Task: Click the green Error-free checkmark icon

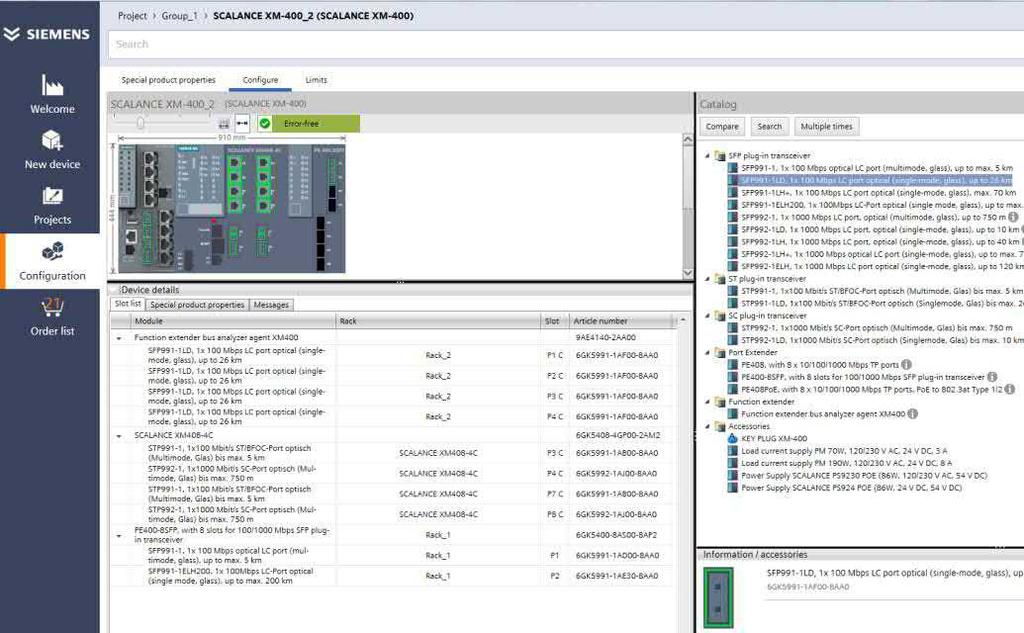Action: click(264, 123)
